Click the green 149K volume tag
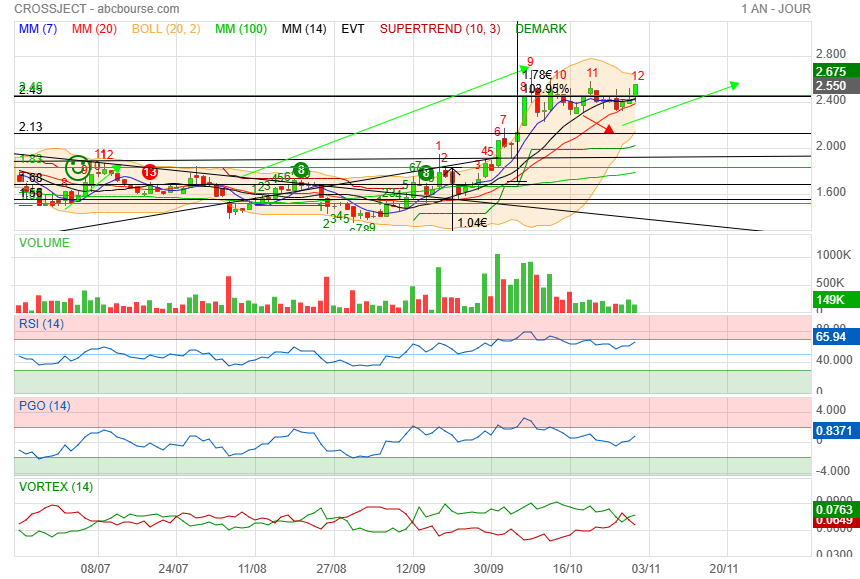 (830, 300)
